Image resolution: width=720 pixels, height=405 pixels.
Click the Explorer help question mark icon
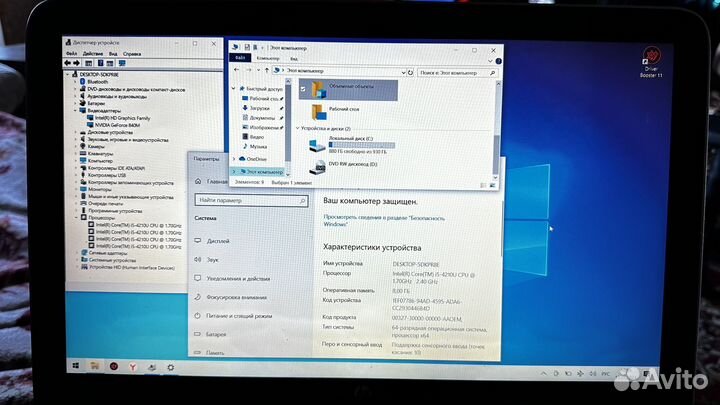tap(498, 61)
